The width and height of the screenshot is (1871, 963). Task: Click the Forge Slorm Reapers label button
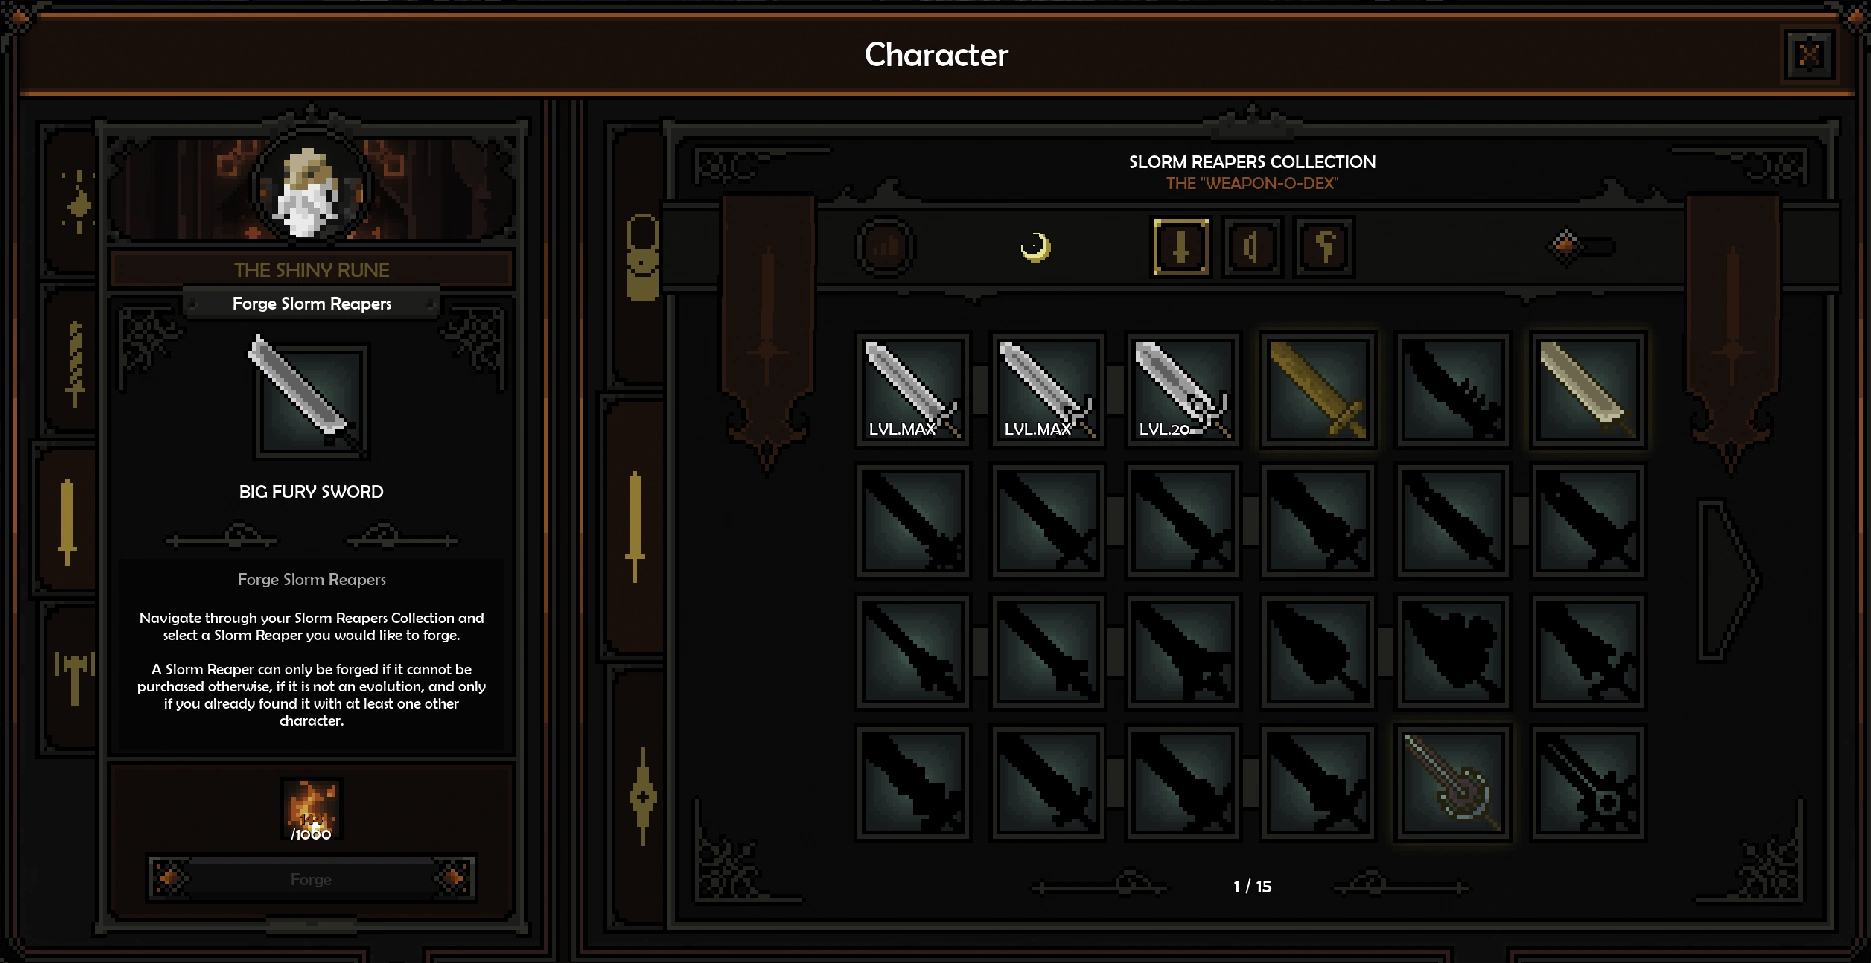(x=312, y=304)
